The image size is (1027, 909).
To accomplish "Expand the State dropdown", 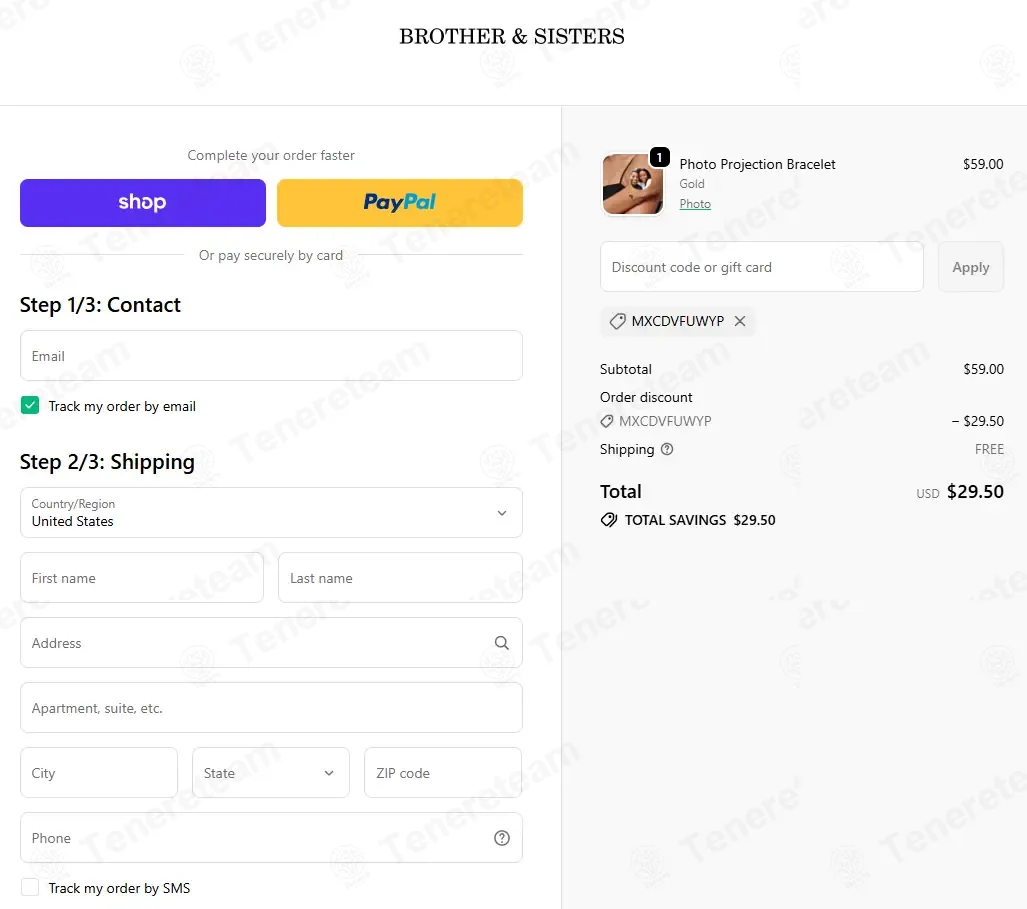I will [271, 773].
